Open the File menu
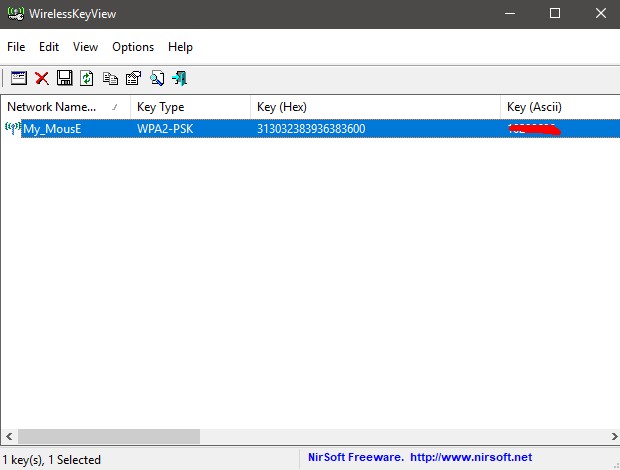Screen dimensions: 620x470 [x=16, y=47]
